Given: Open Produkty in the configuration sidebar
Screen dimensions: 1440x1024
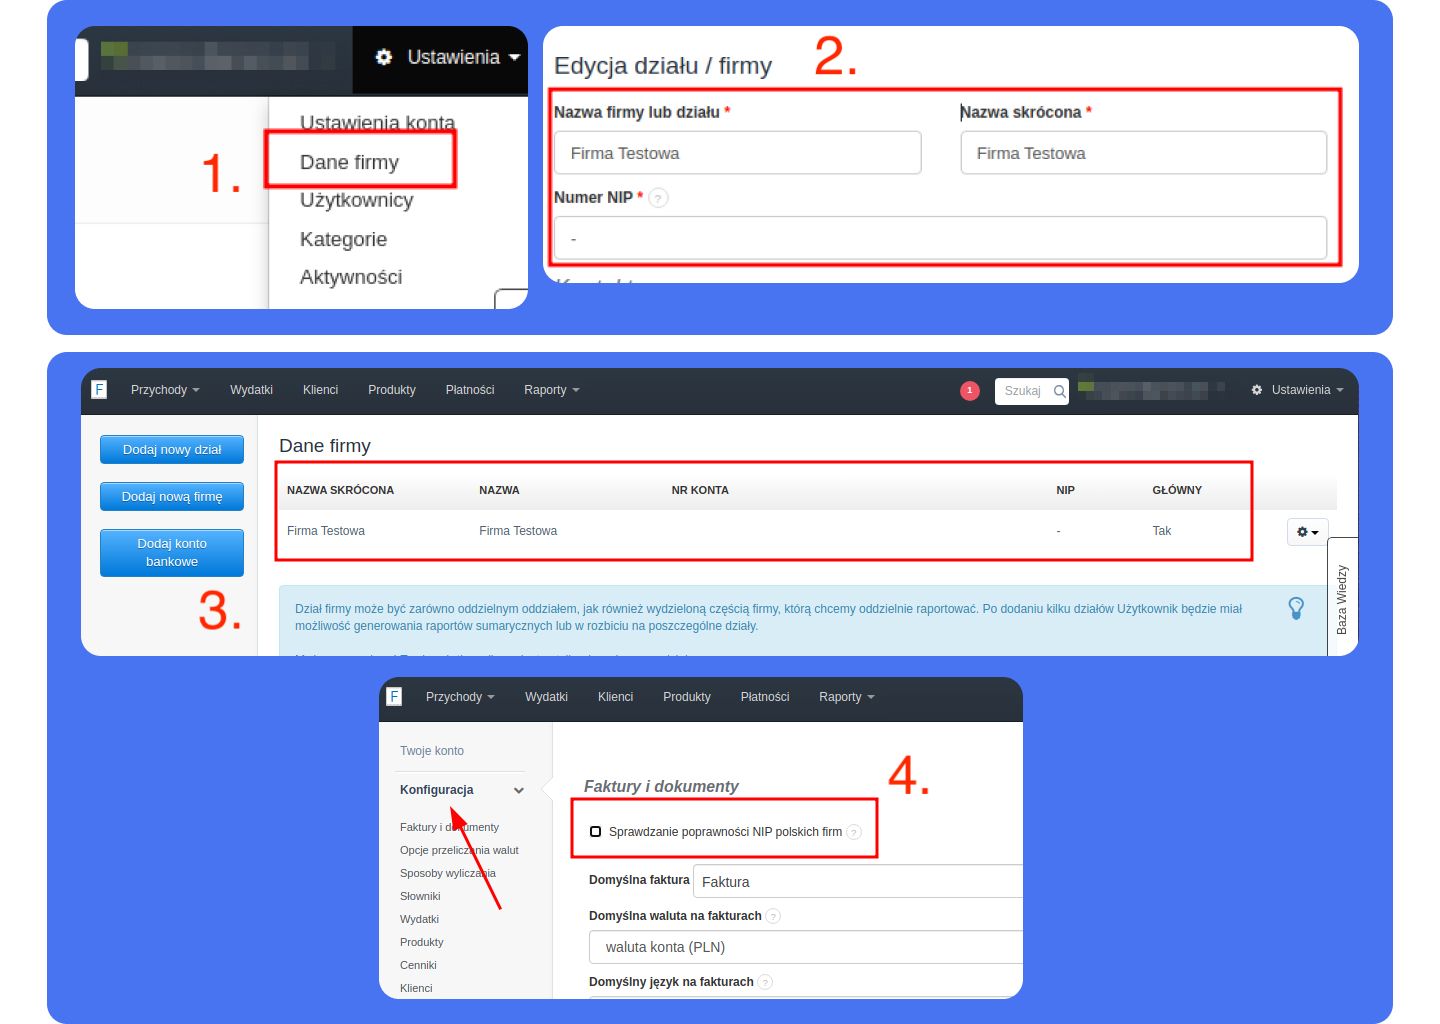Looking at the screenshot, I should 421,942.
